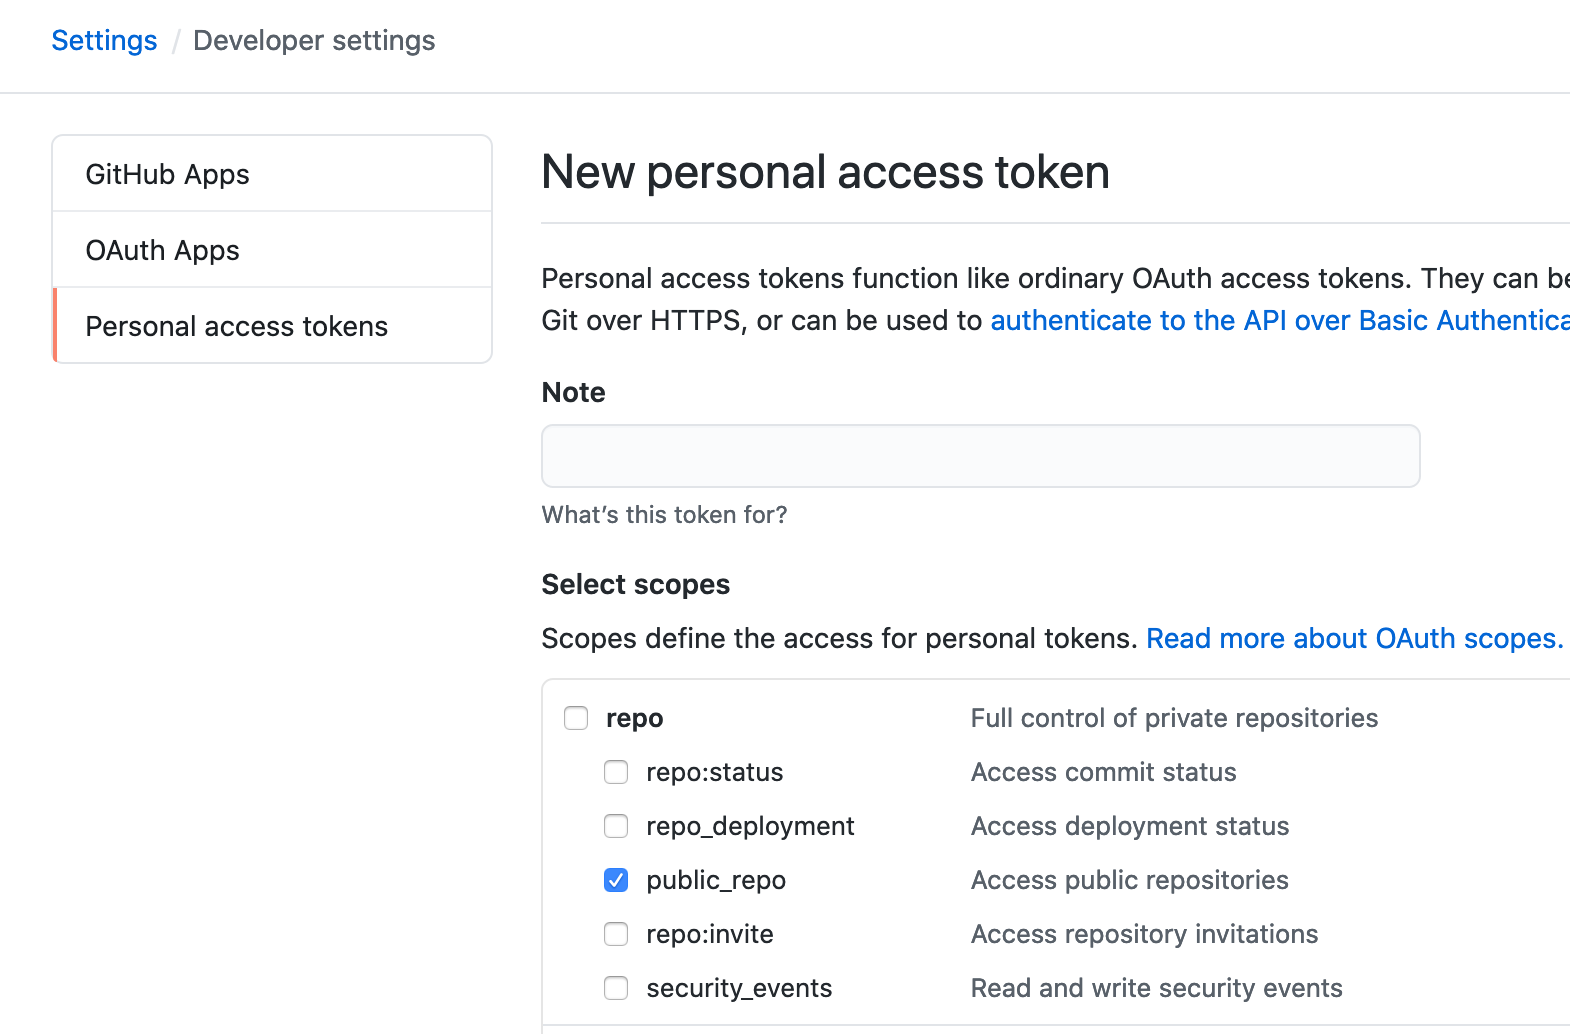This screenshot has height=1034, width=1570.
Task: Click the 'repo:invite' scope label
Action: pos(710,935)
